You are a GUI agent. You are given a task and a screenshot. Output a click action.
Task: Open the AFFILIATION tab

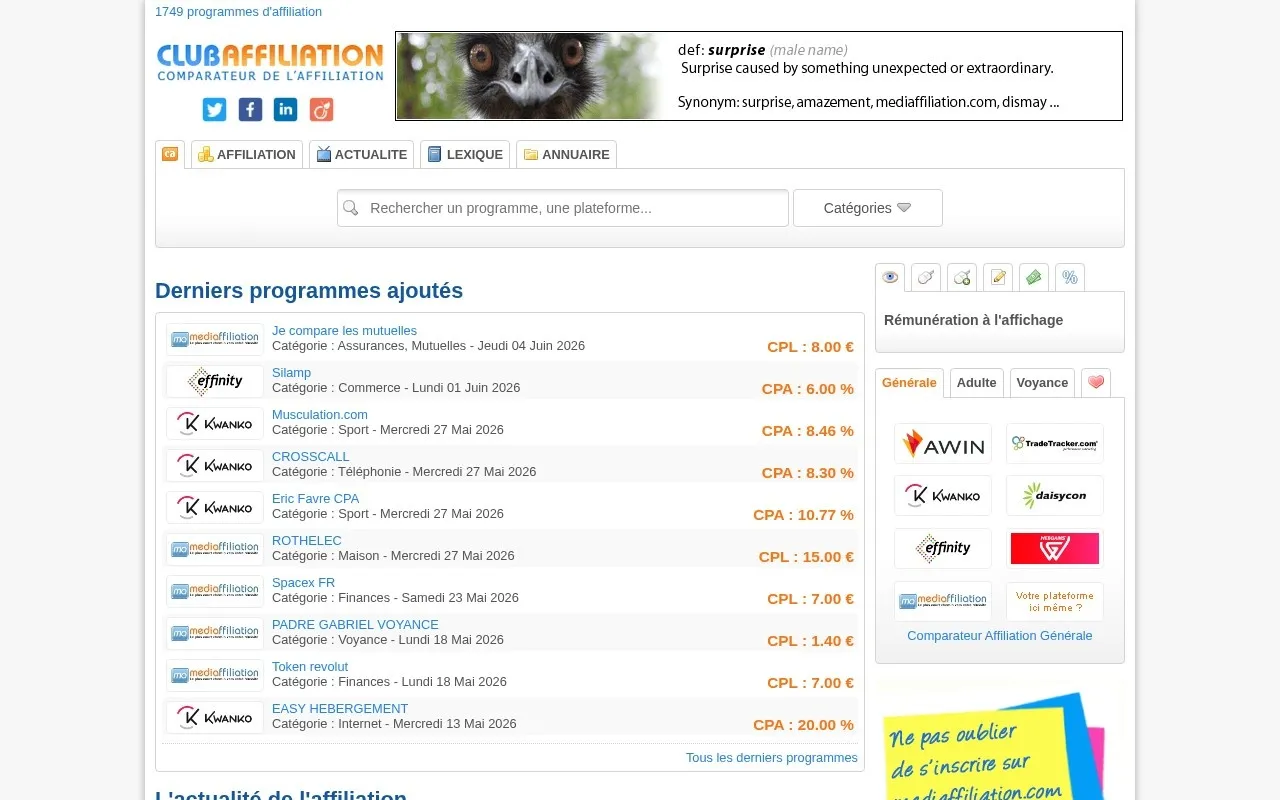click(247, 154)
